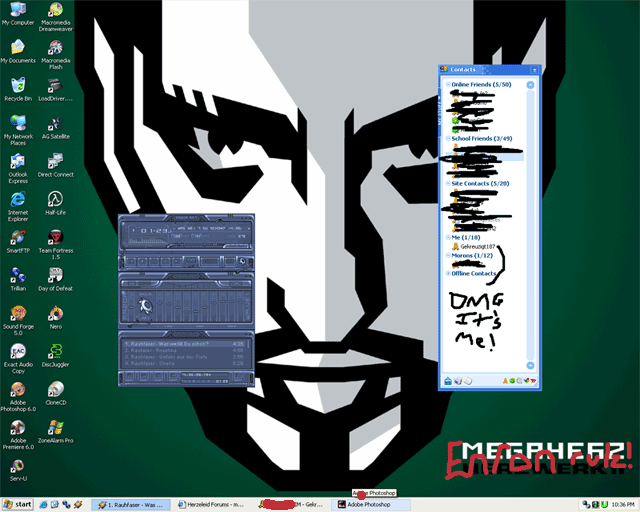640x512 pixels.
Task: Open the Contacts window title dropdown arrow
Action: tap(534, 70)
